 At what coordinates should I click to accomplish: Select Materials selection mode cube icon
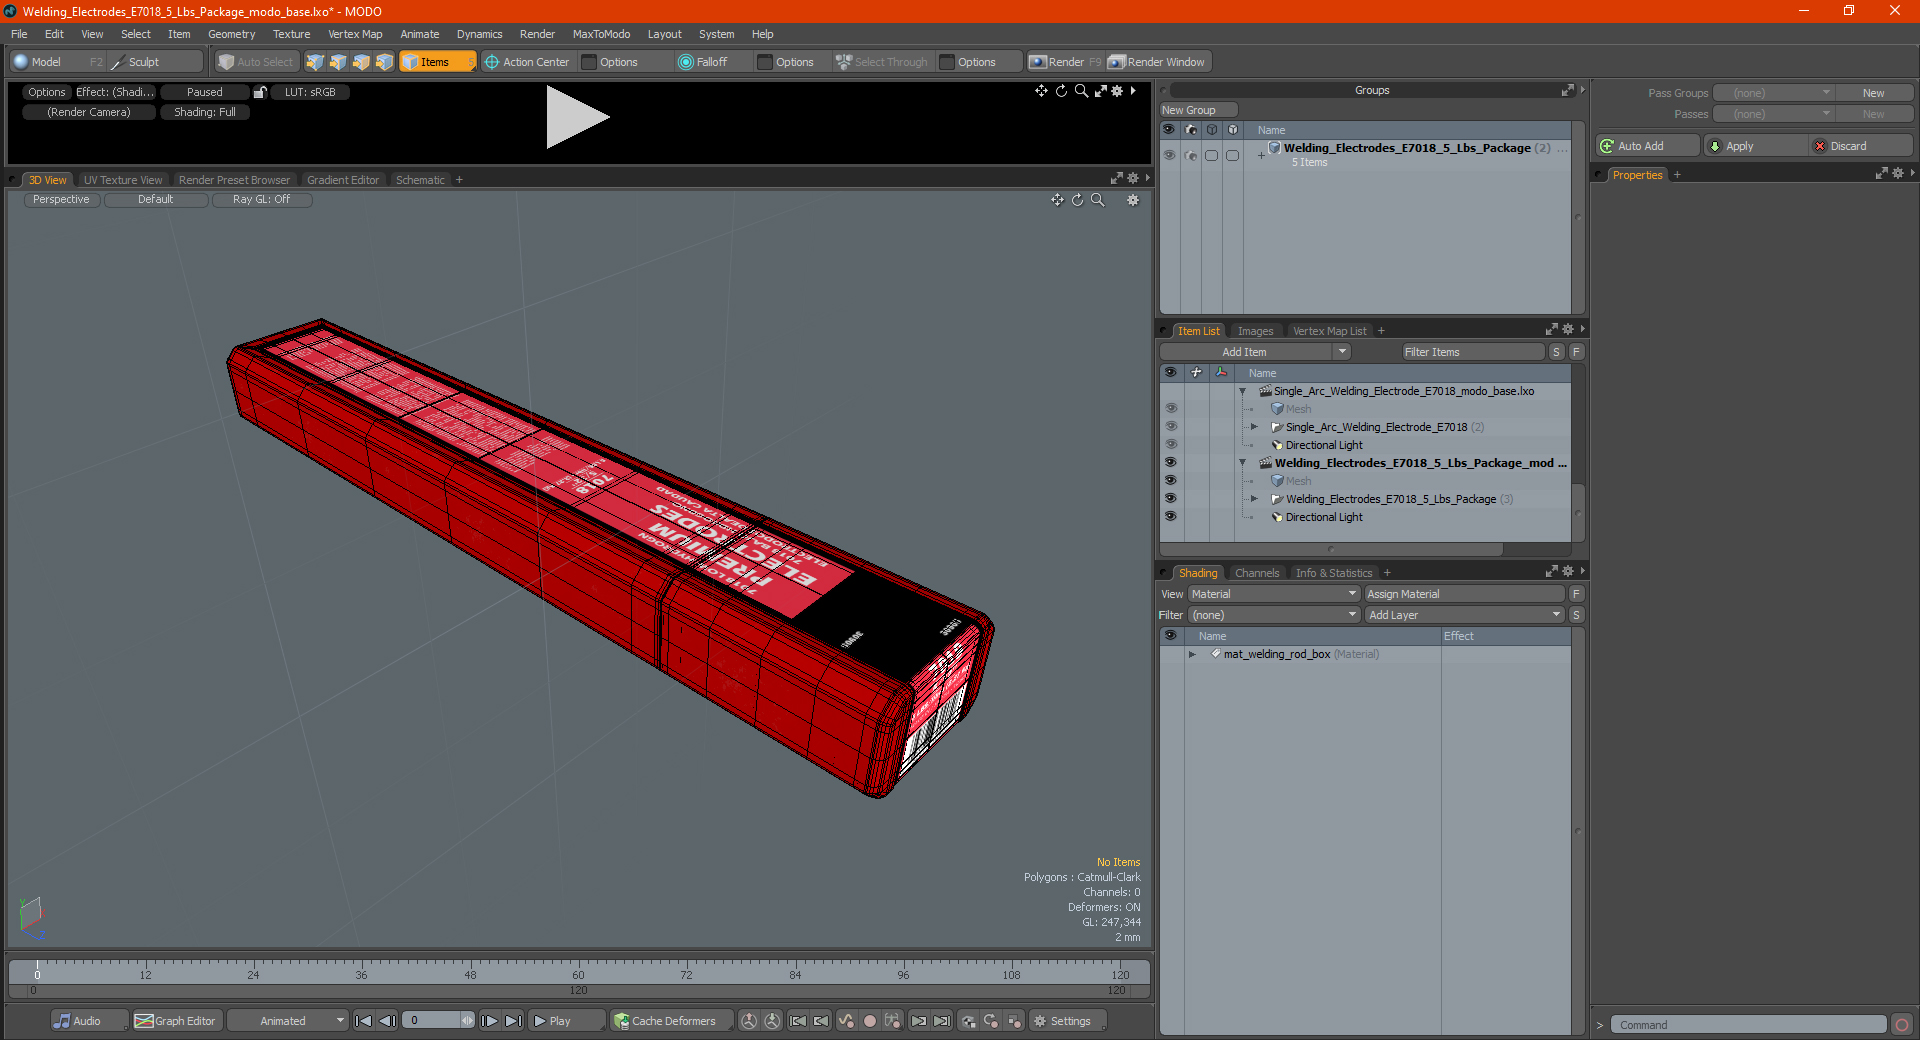[384, 62]
